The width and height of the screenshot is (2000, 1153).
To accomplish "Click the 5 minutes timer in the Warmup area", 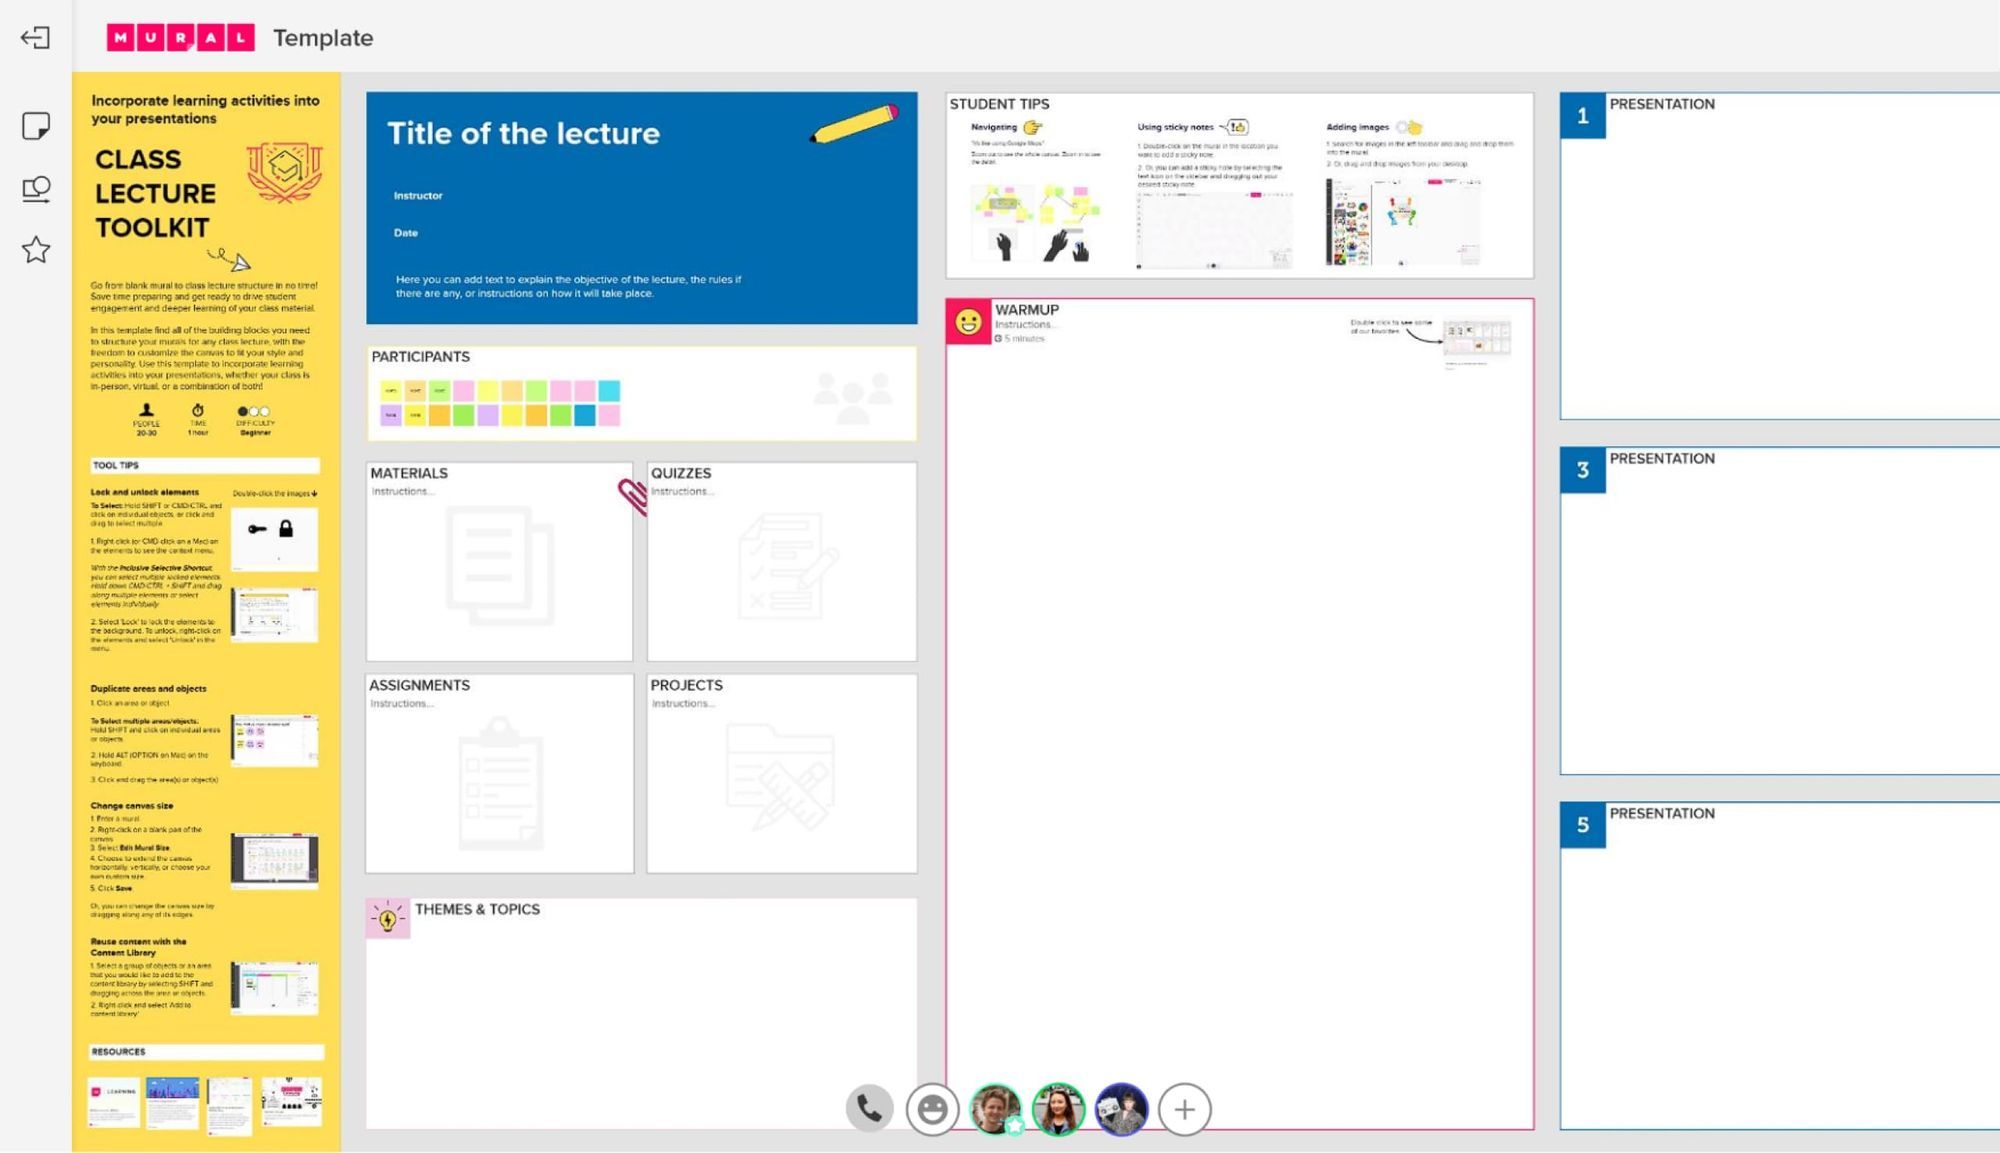I will (x=1019, y=338).
